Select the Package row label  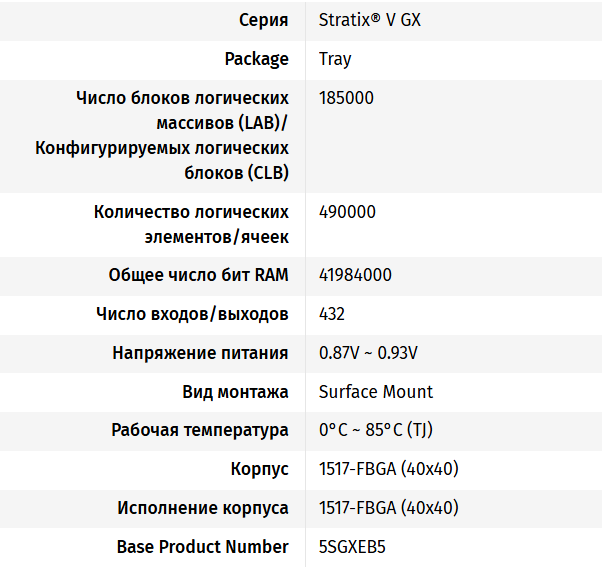[x=257, y=59]
